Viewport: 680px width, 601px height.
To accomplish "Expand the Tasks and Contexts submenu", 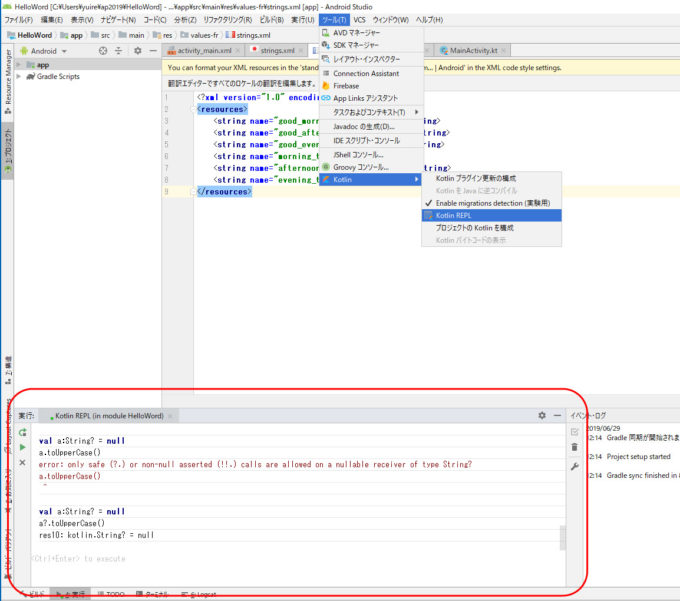I will [x=371, y=112].
